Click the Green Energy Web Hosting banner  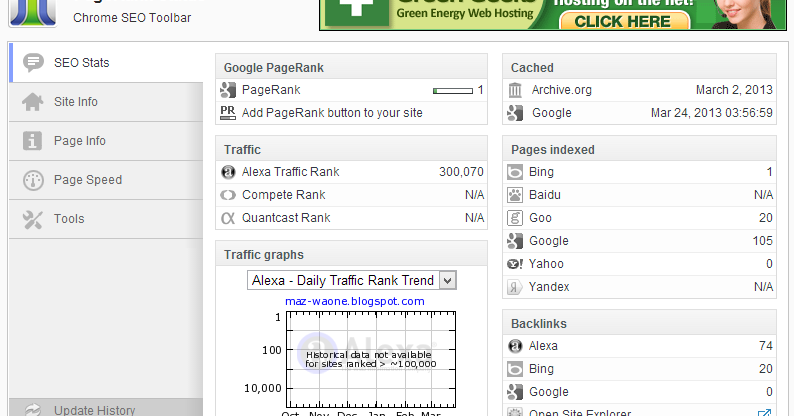[x=553, y=15]
